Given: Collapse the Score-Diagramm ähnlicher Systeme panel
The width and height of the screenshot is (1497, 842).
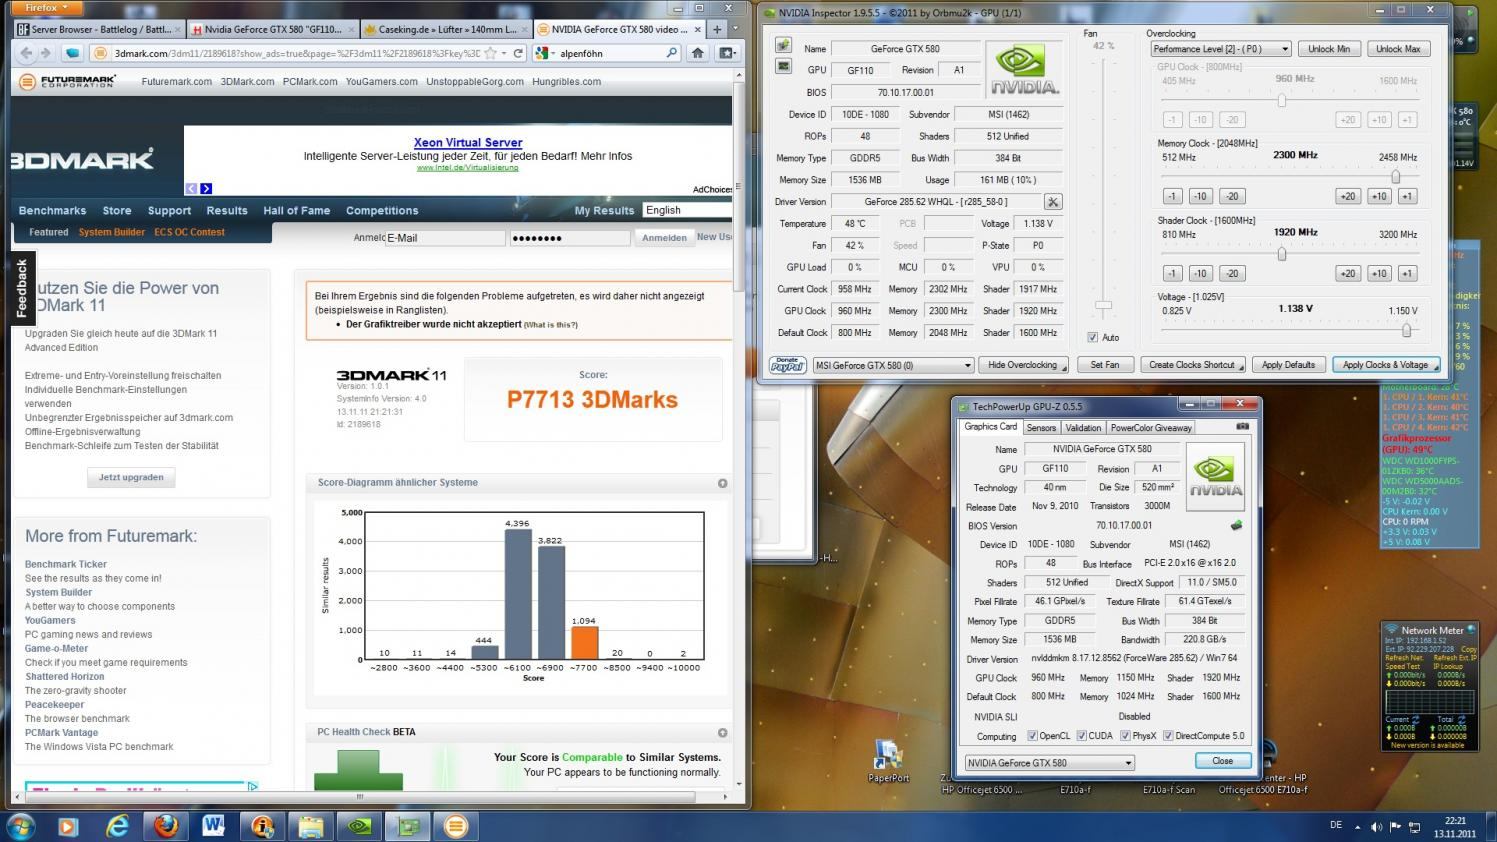Looking at the screenshot, I should [x=722, y=483].
